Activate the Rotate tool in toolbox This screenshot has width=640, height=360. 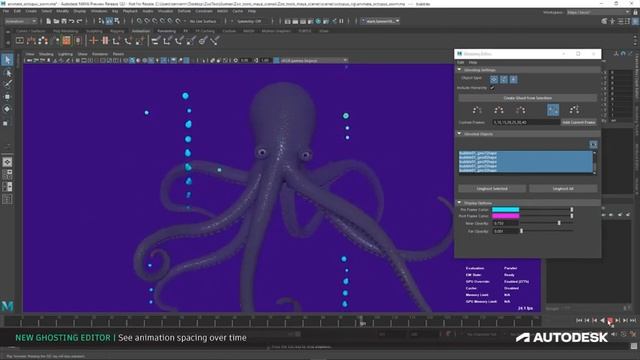tap(7, 109)
